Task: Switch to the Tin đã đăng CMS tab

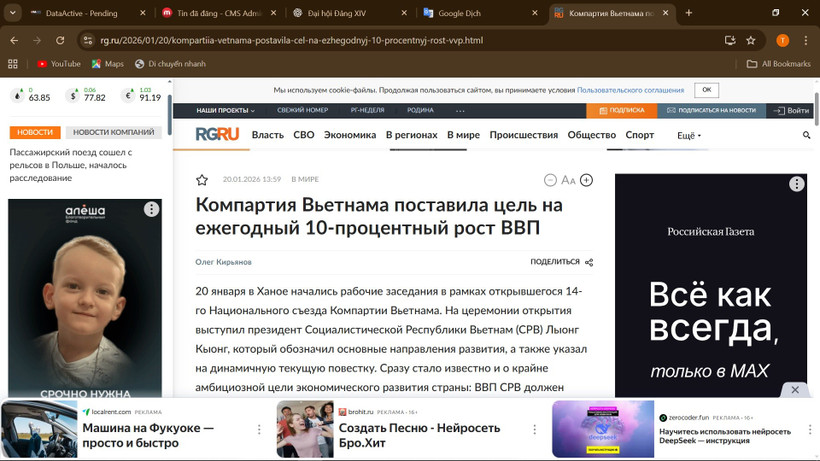Action: pos(212,13)
